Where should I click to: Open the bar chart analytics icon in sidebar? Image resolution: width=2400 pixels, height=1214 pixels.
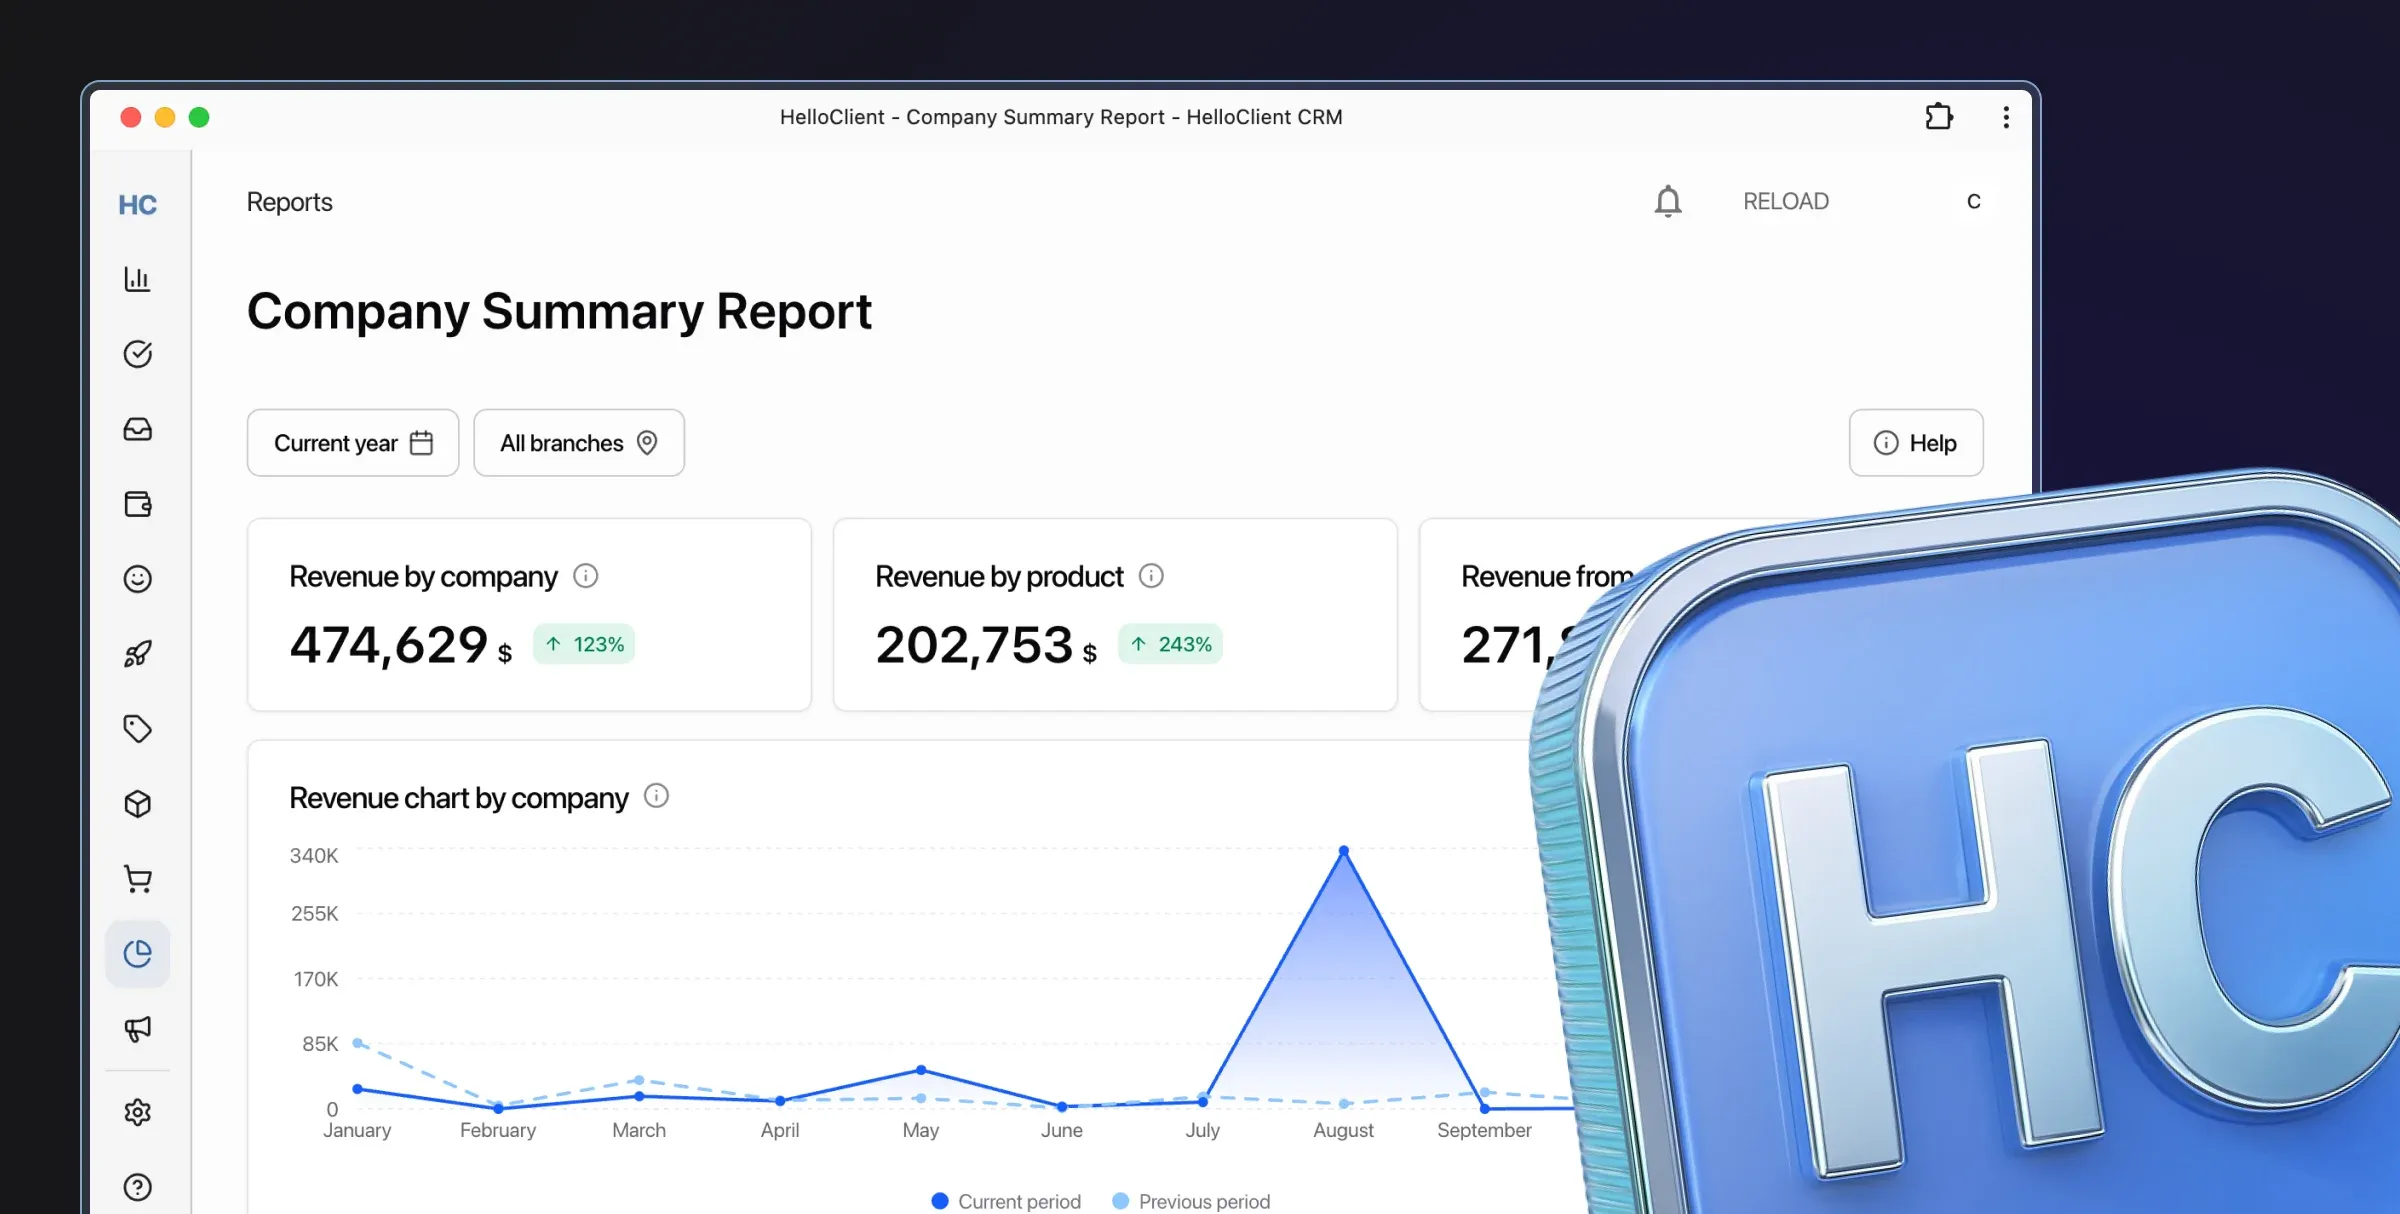[x=138, y=280]
